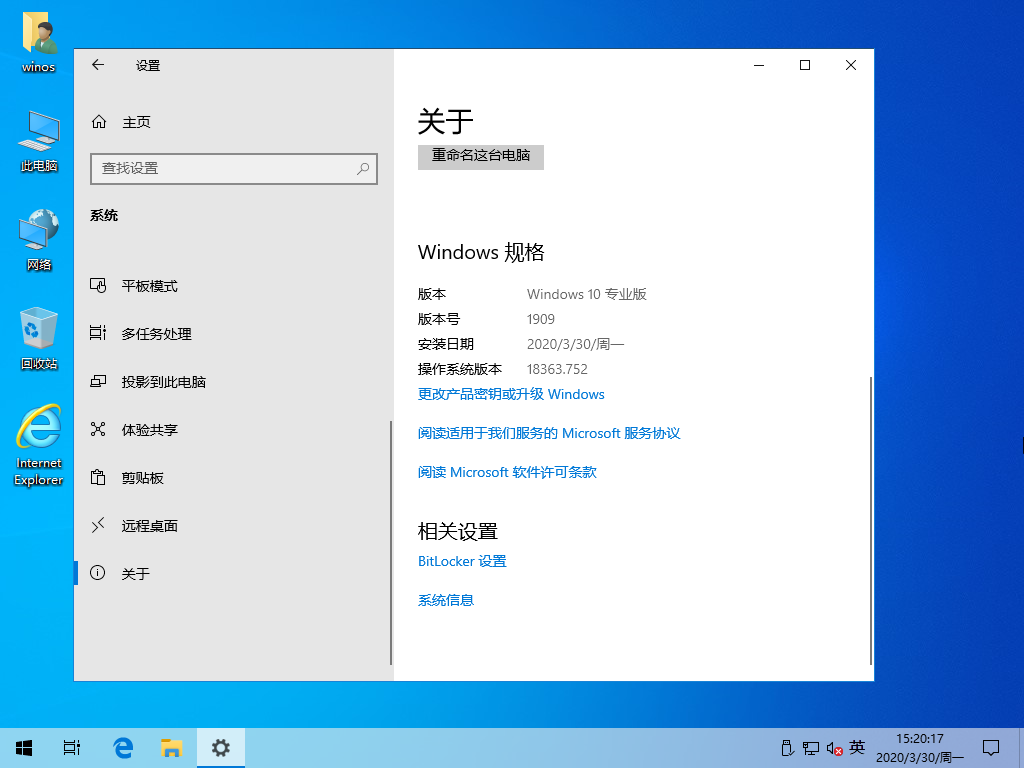Close the Settings window
The height and width of the screenshot is (768, 1024).
click(x=850, y=65)
